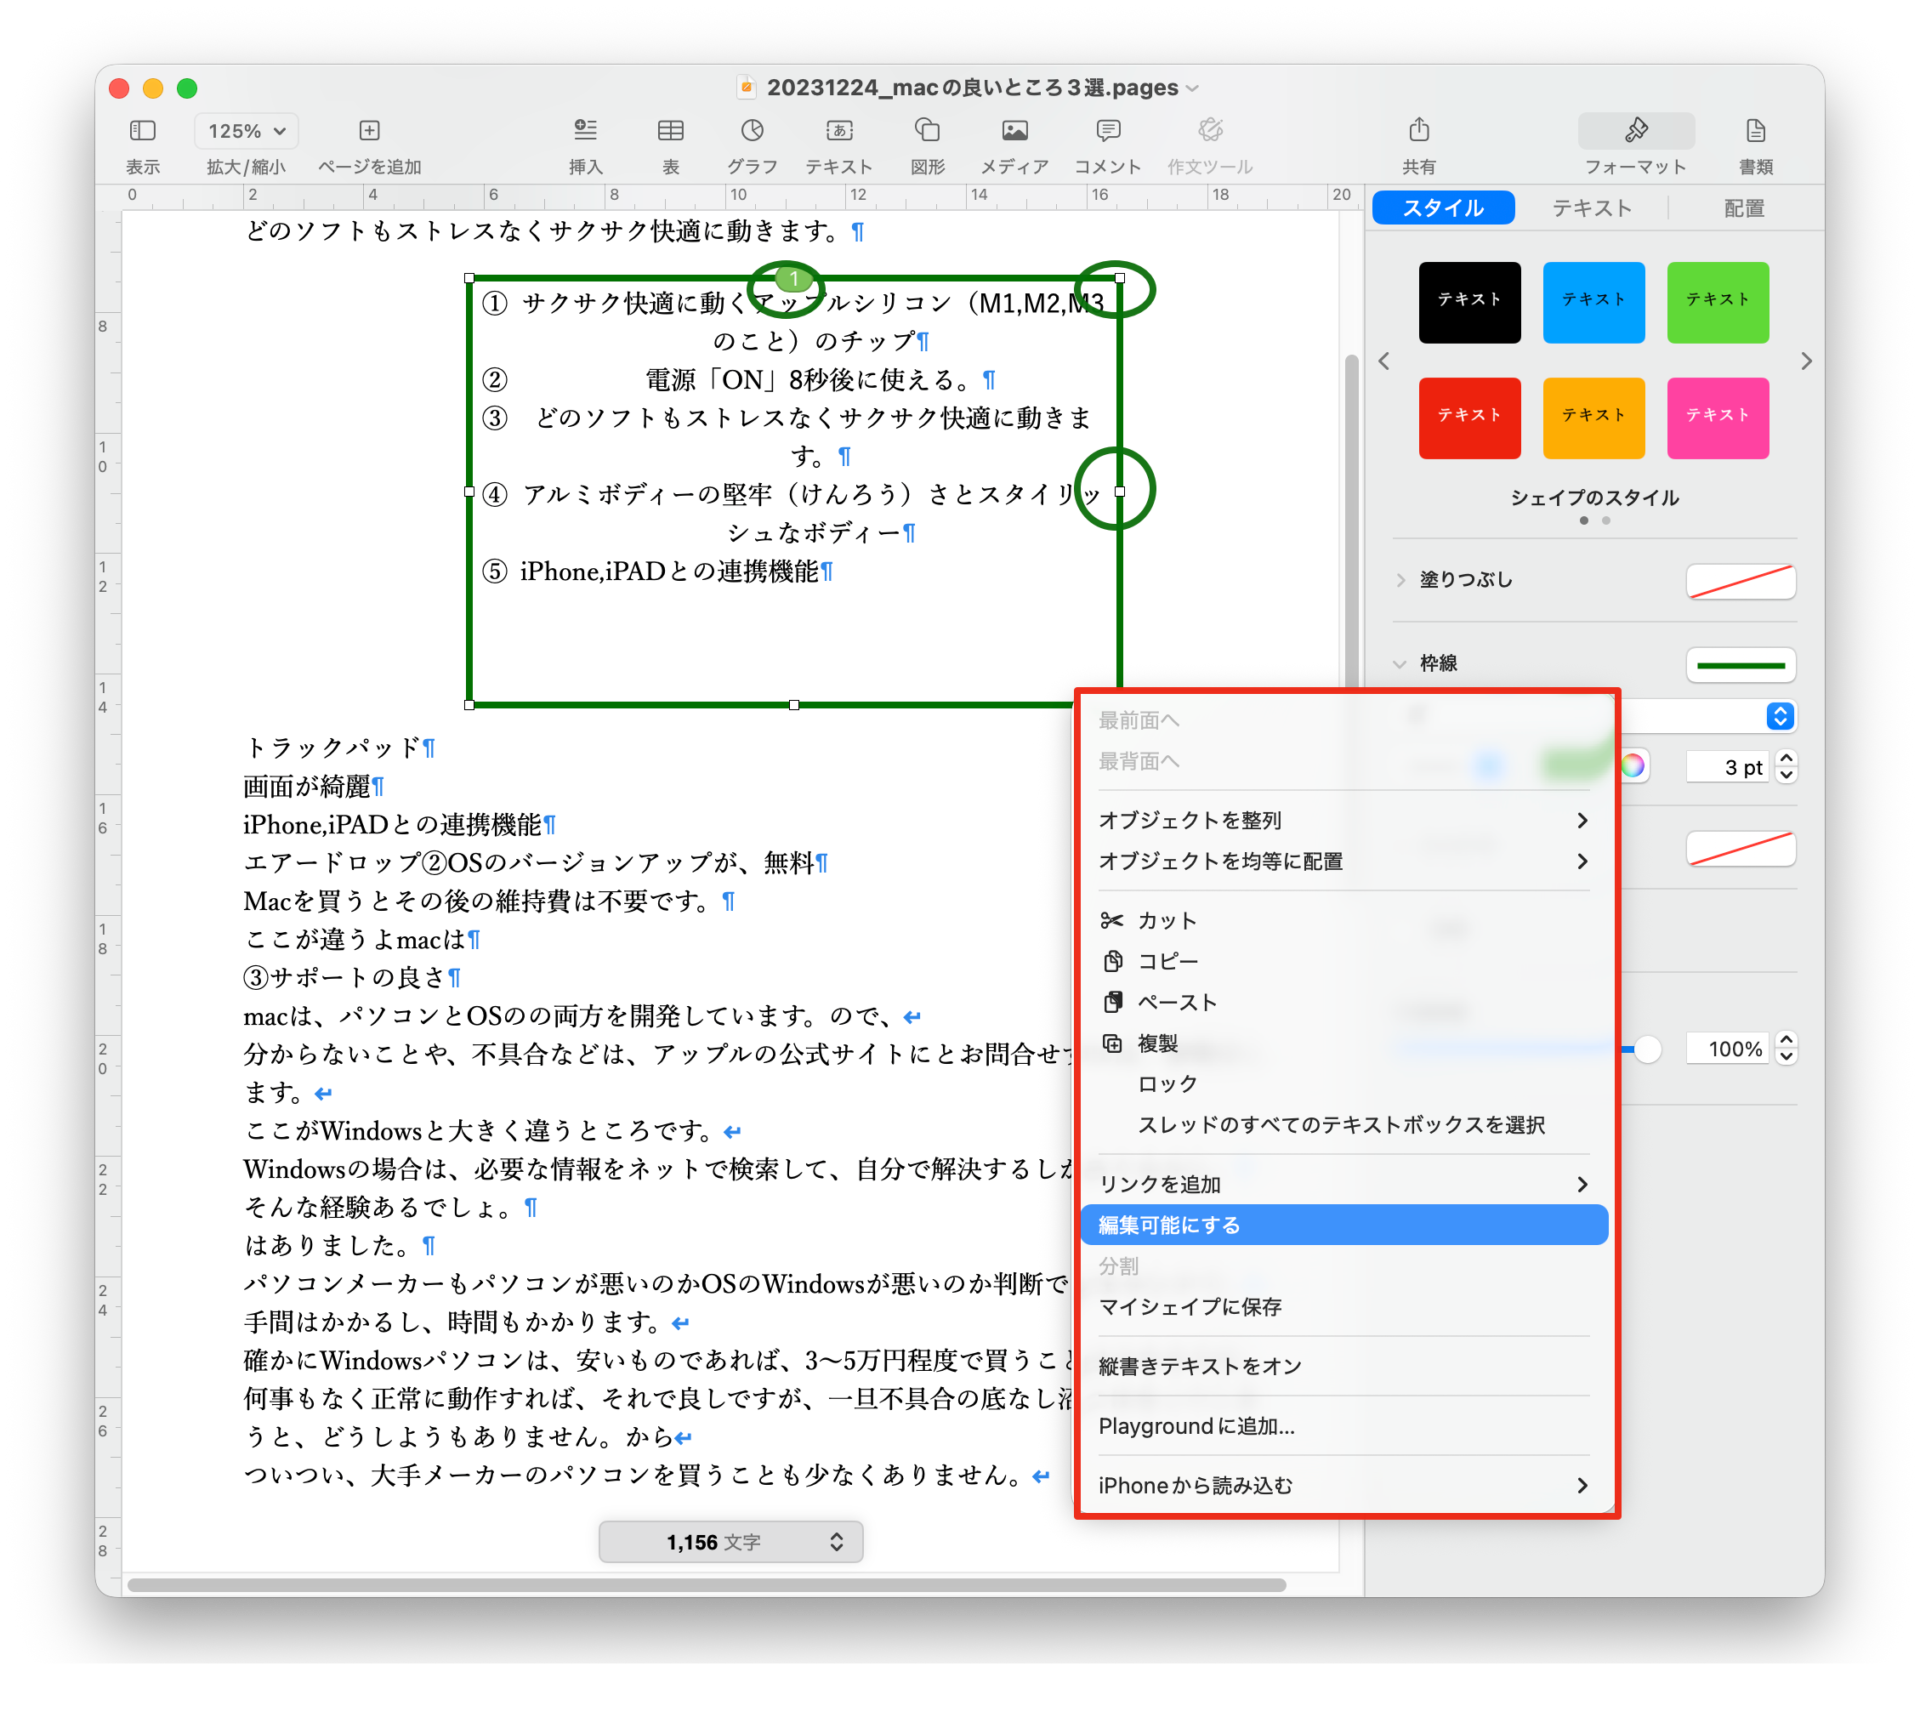This screenshot has height=1723, width=1920.
Task: Pick the red text shape style swatch
Action: (x=1469, y=417)
